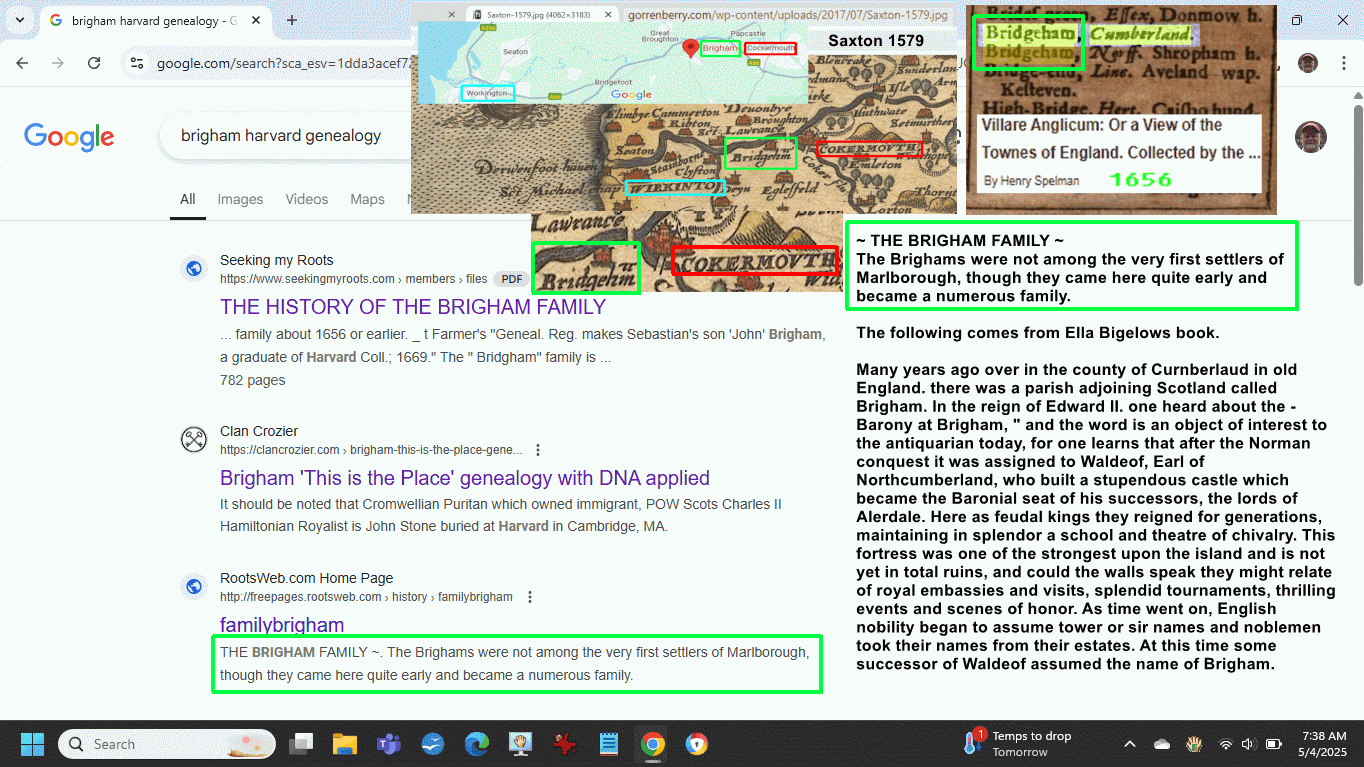
Task: Click the clancrozier.com URL breadcrumb
Action: pos(371,450)
